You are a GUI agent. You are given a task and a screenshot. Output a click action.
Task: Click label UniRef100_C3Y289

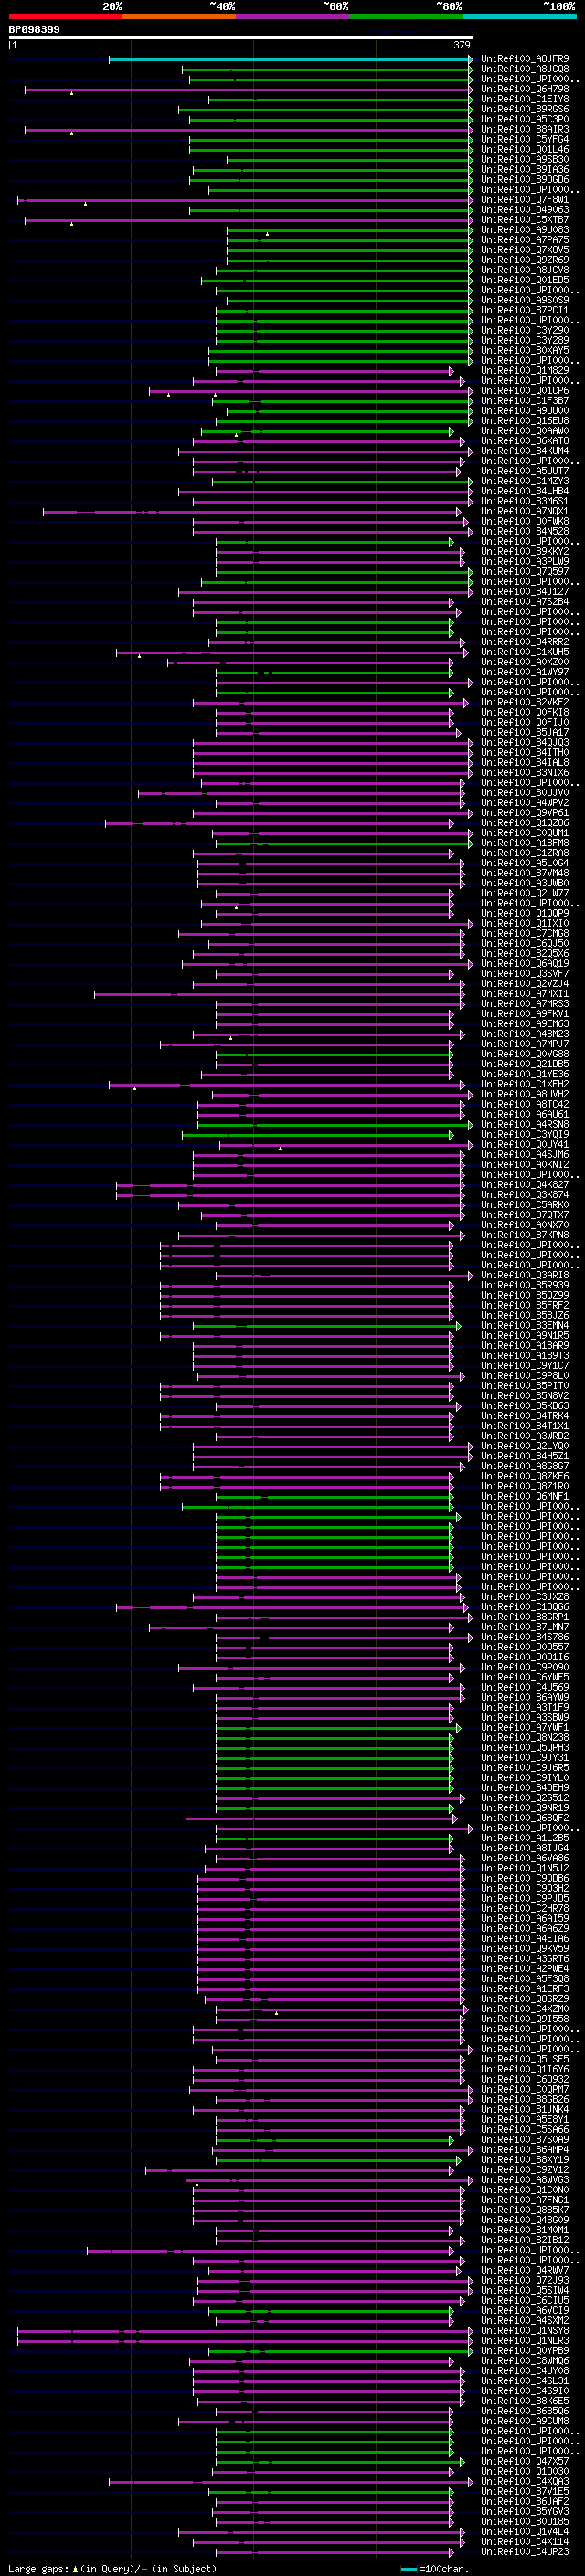pos(525,340)
